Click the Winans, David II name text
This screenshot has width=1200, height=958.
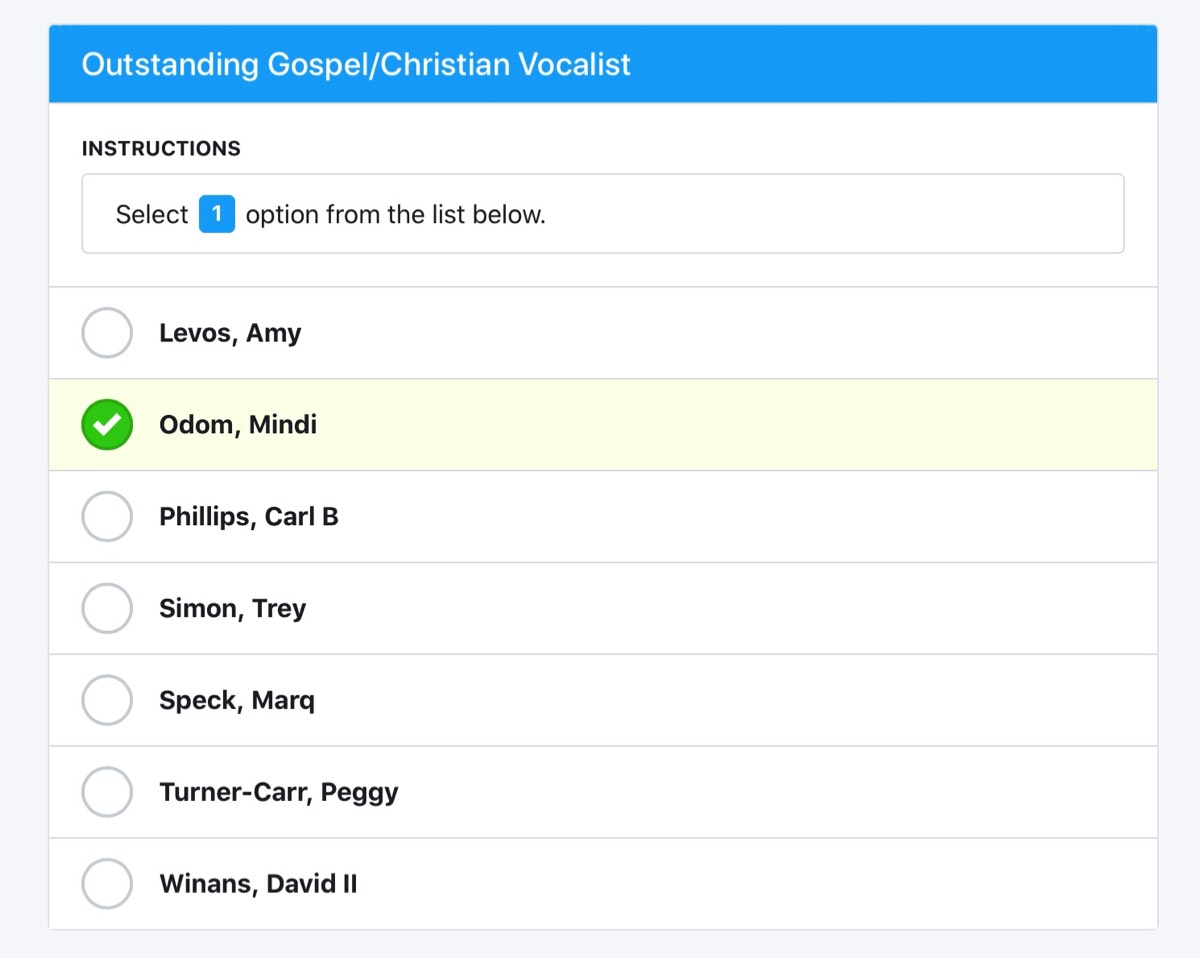coord(258,884)
